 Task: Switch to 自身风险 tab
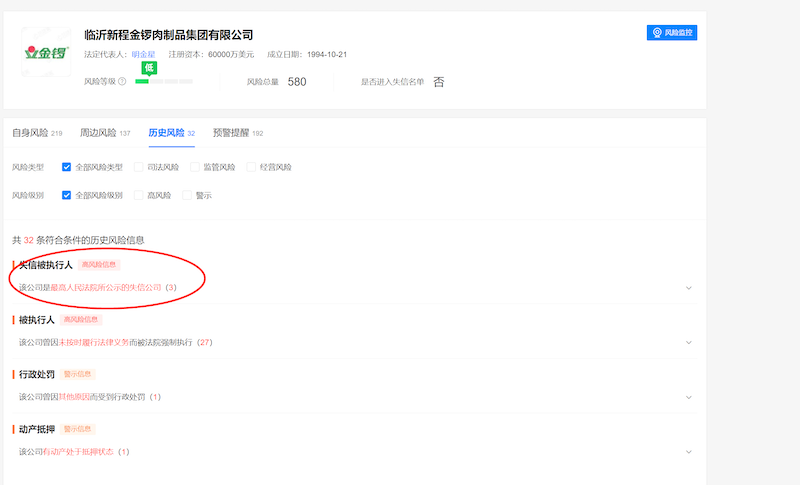point(37,133)
